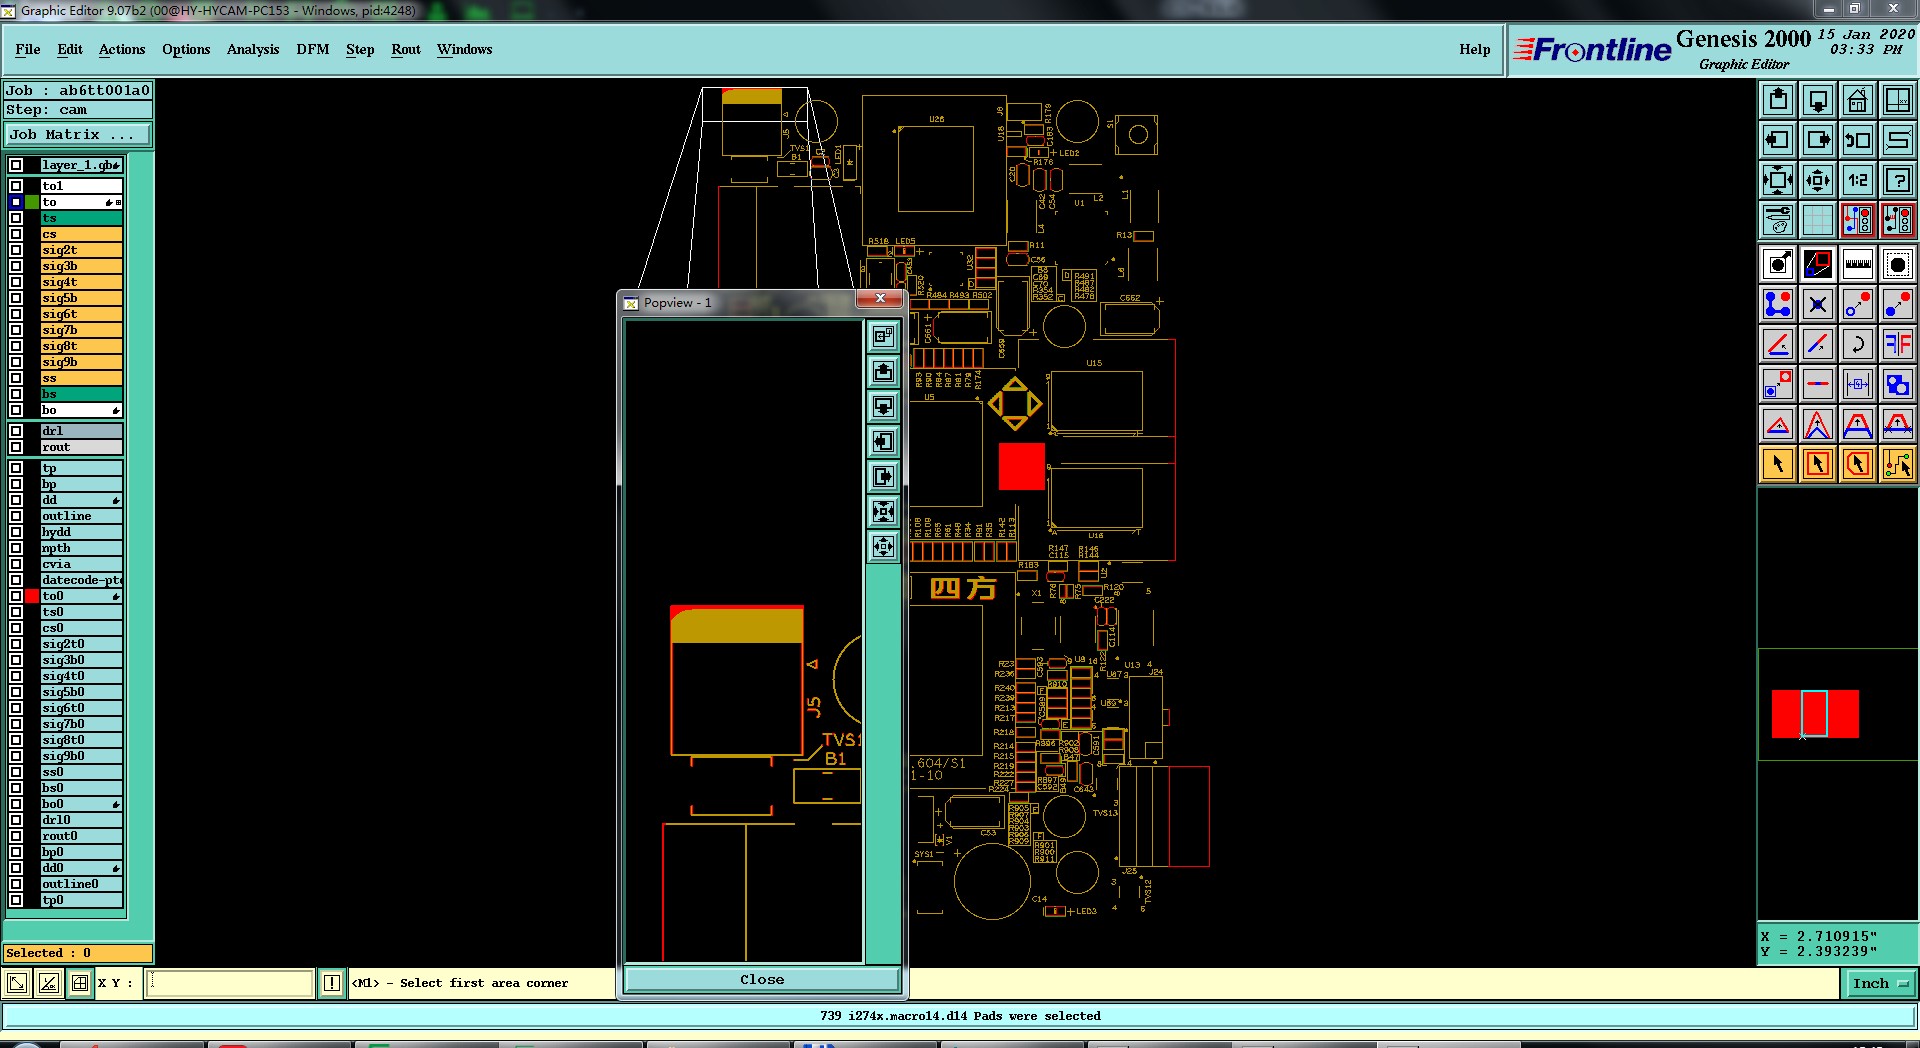This screenshot has width=1920, height=1048.
Task: Click the pan up icon in Popview window
Action: [x=883, y=372]
